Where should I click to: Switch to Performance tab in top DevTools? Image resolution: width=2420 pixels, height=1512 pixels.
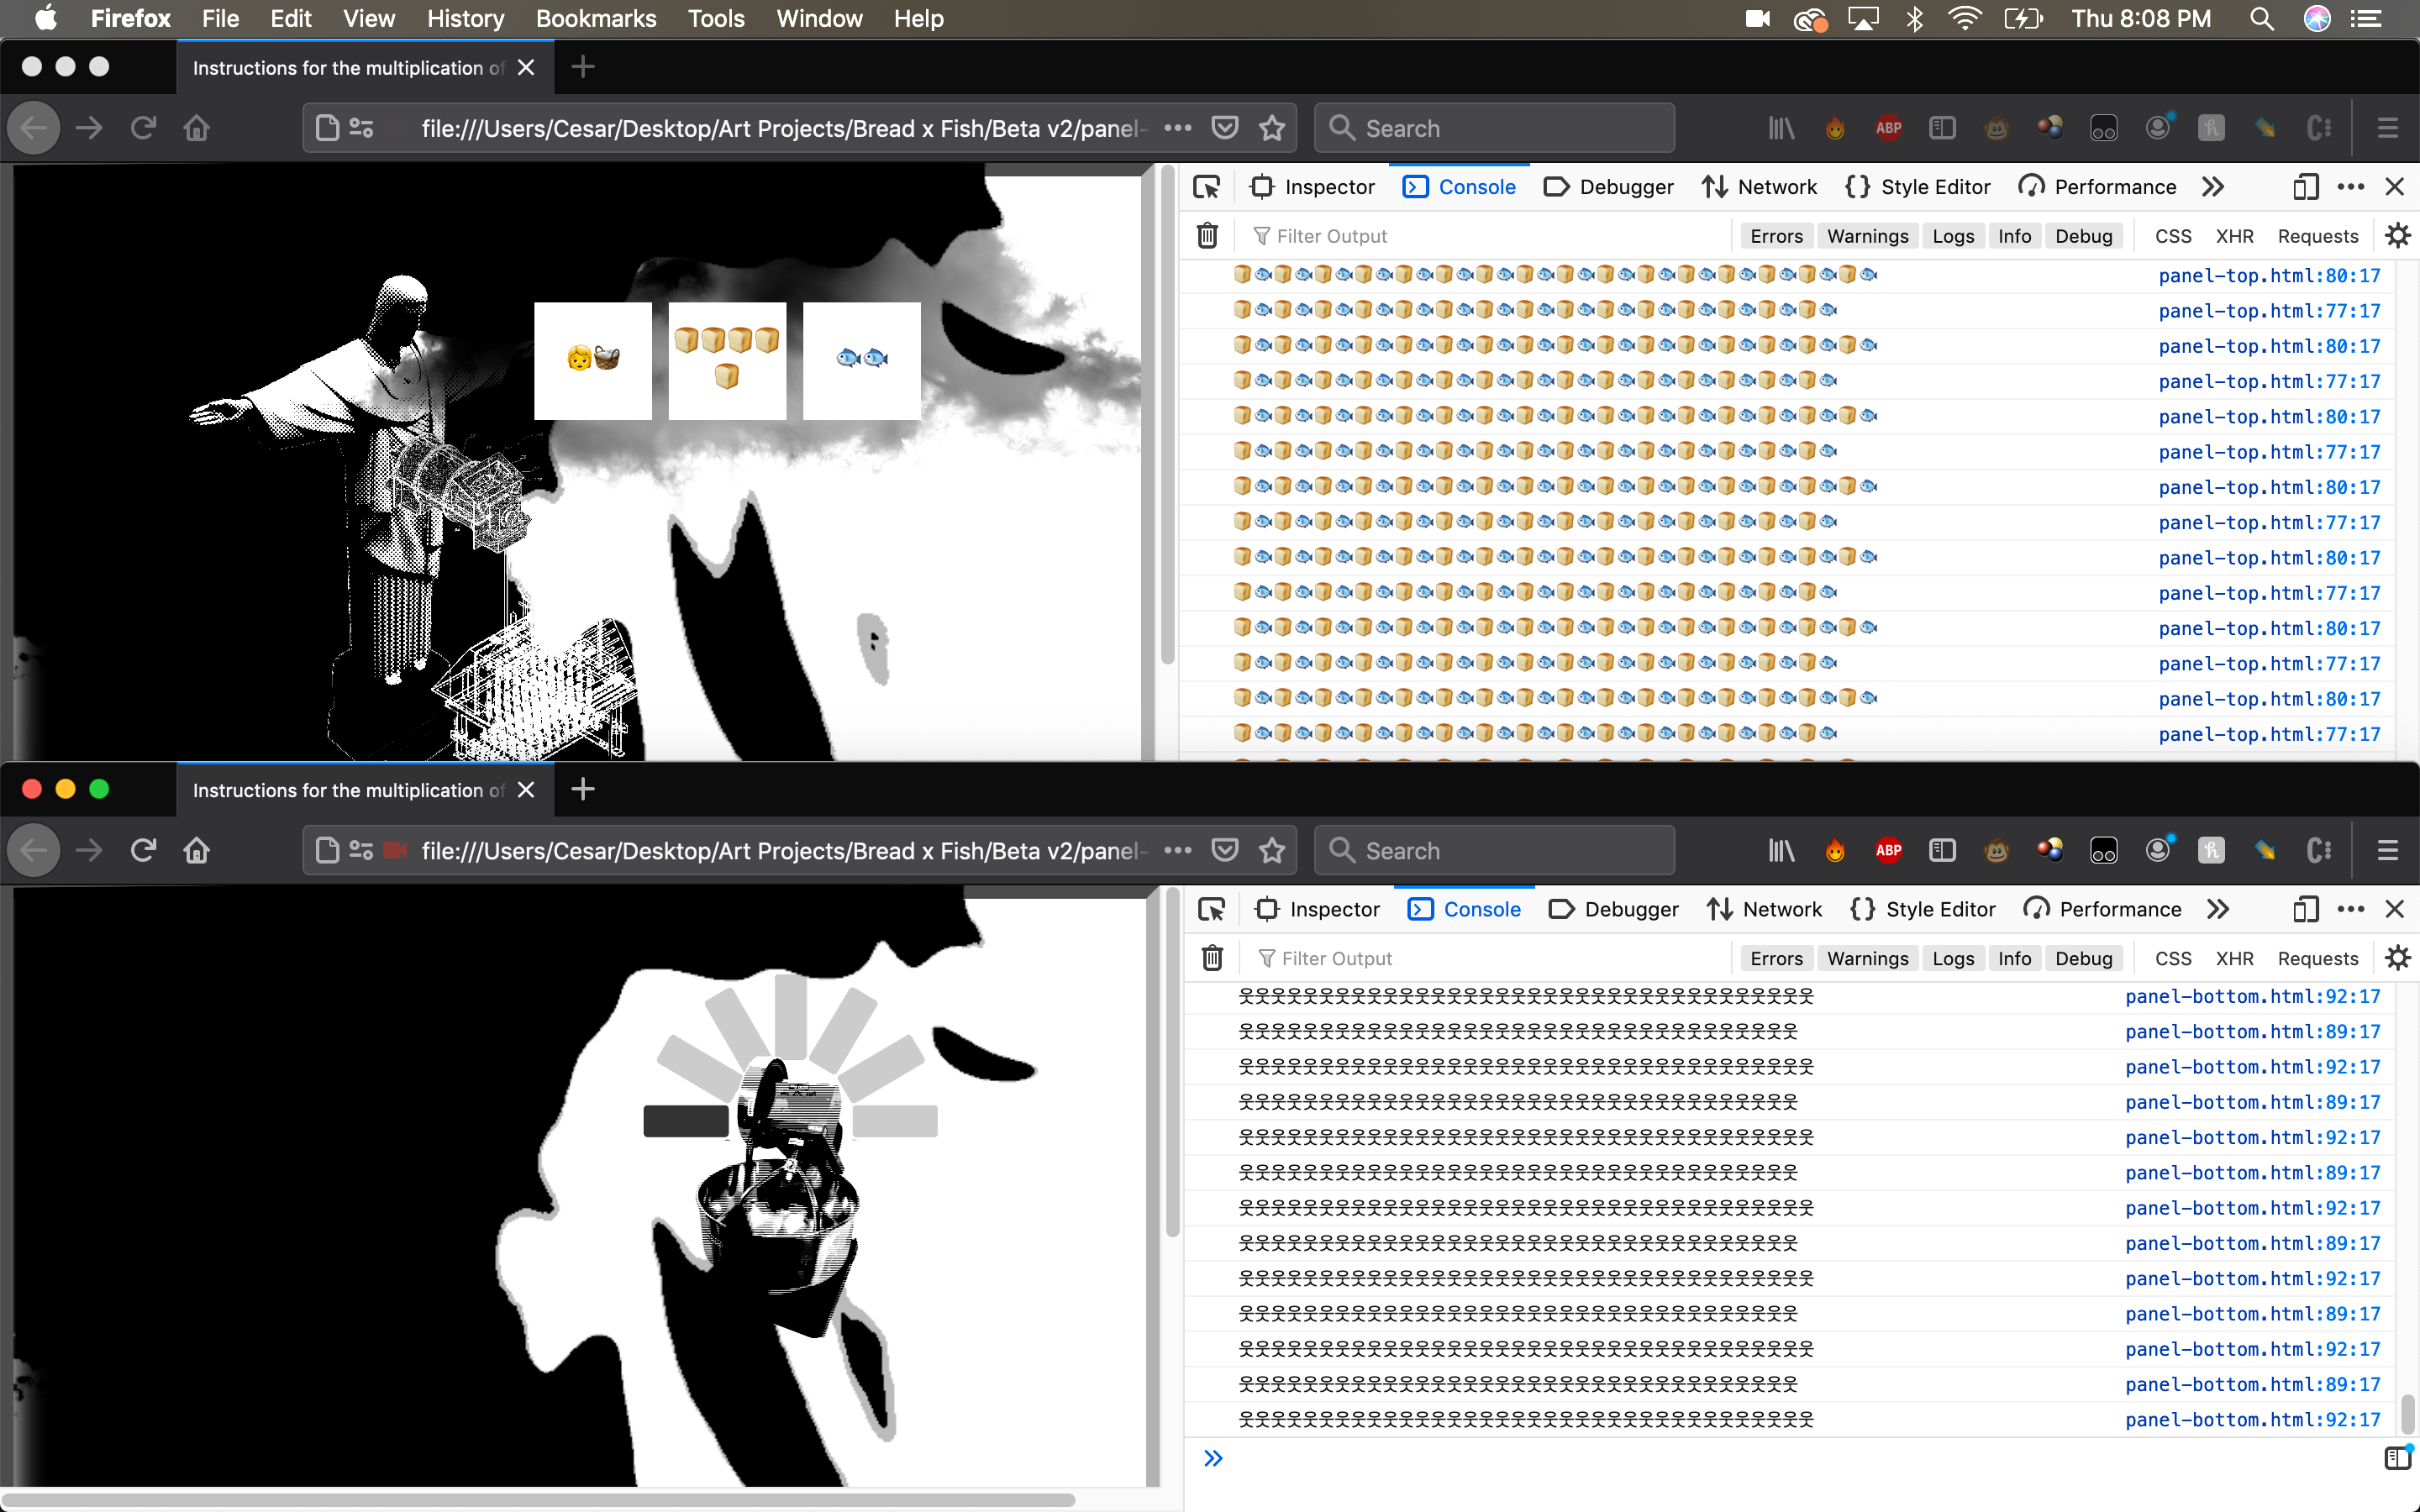pos(2097,187)
